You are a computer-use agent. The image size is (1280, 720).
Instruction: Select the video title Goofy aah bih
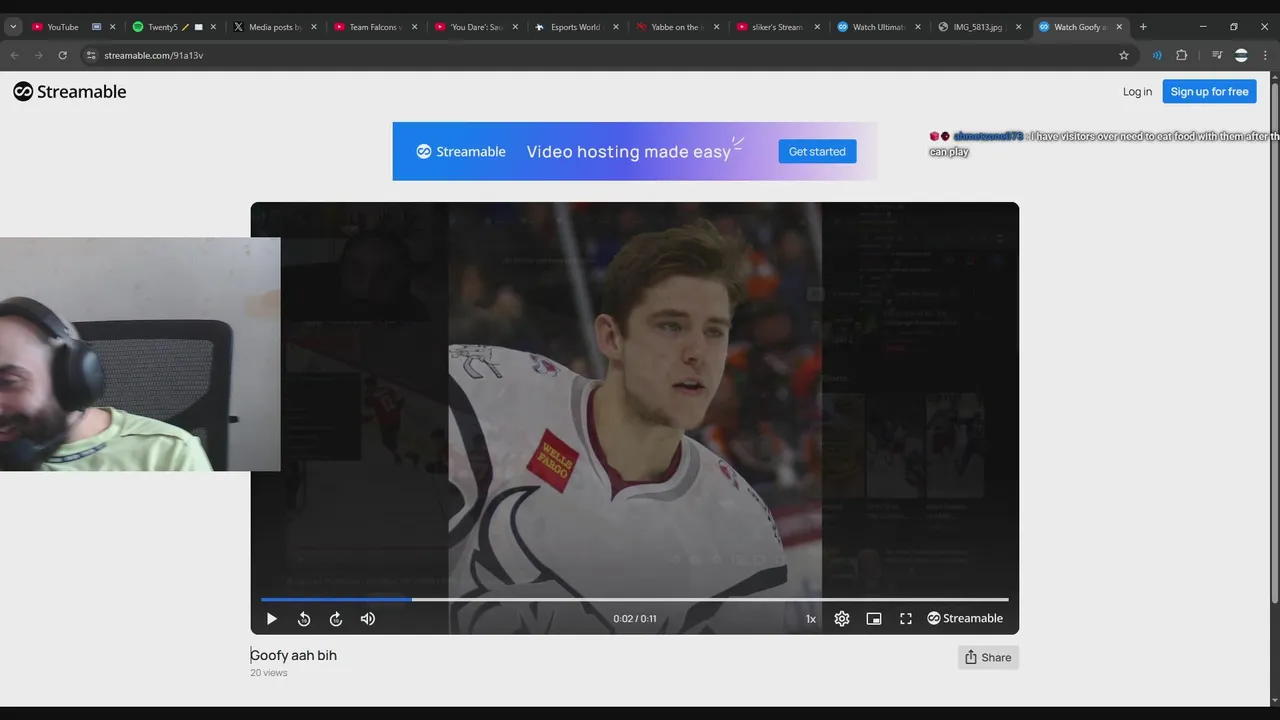pyautogui.click(x=293, y=656)
